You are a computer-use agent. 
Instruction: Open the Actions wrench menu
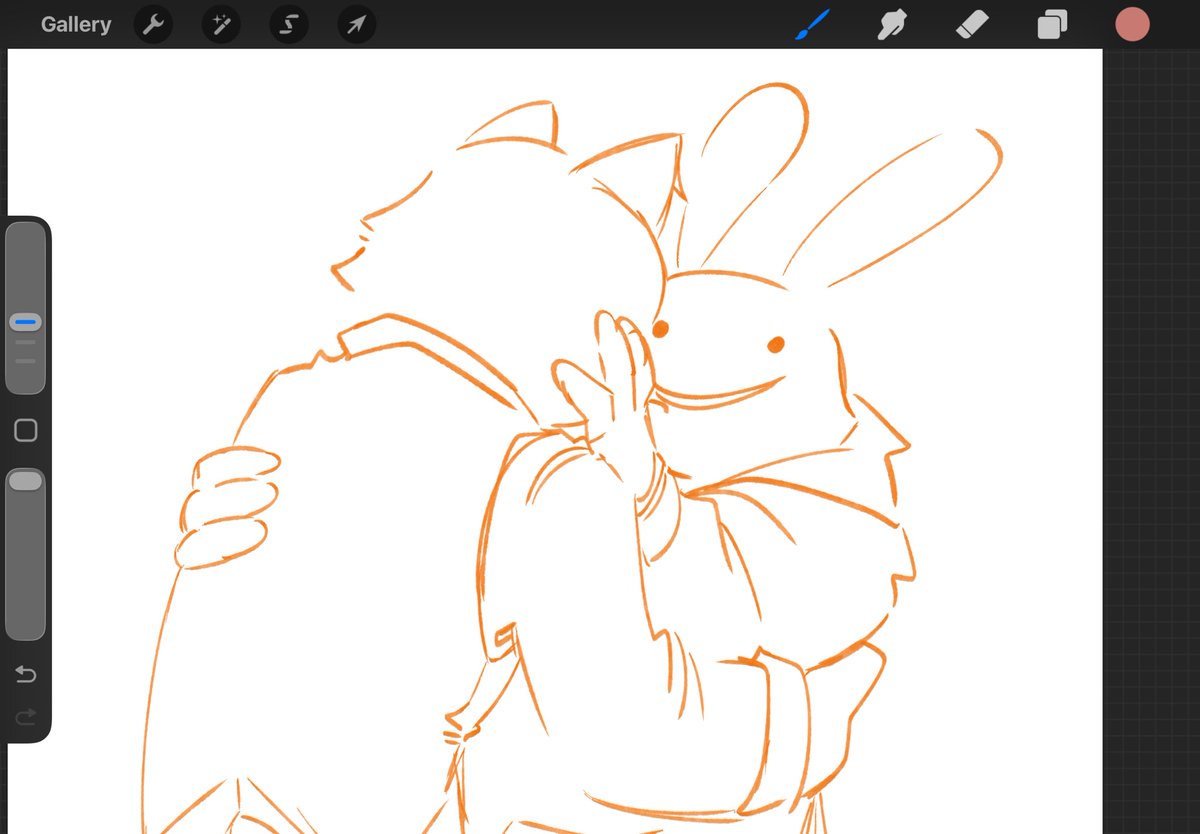pyautogui.click(x=153, y=24)
